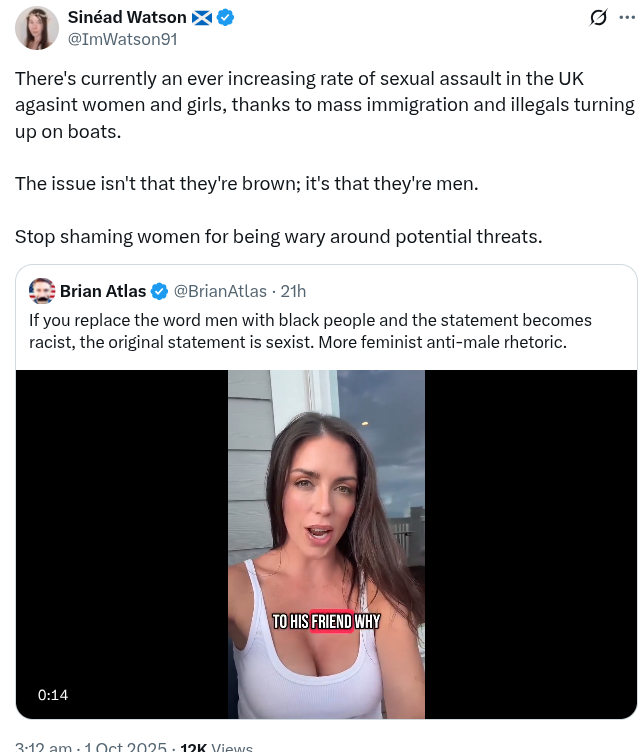Open the 1 Oct 2025 post date link
The image size is (644, 752).
click(x=125, y=747)
